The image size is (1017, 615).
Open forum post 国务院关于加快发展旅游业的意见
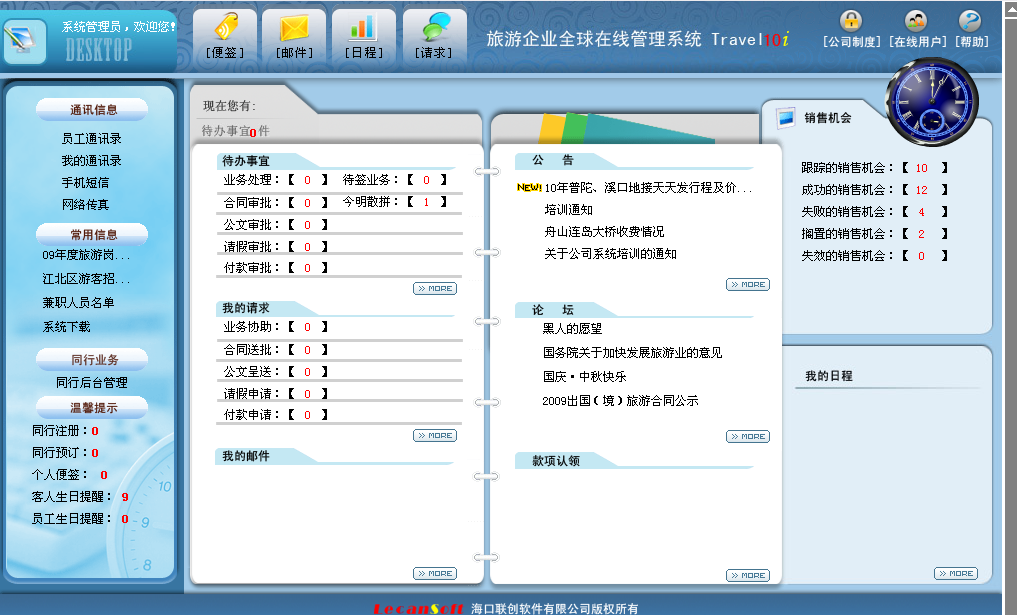coord(632,353)
